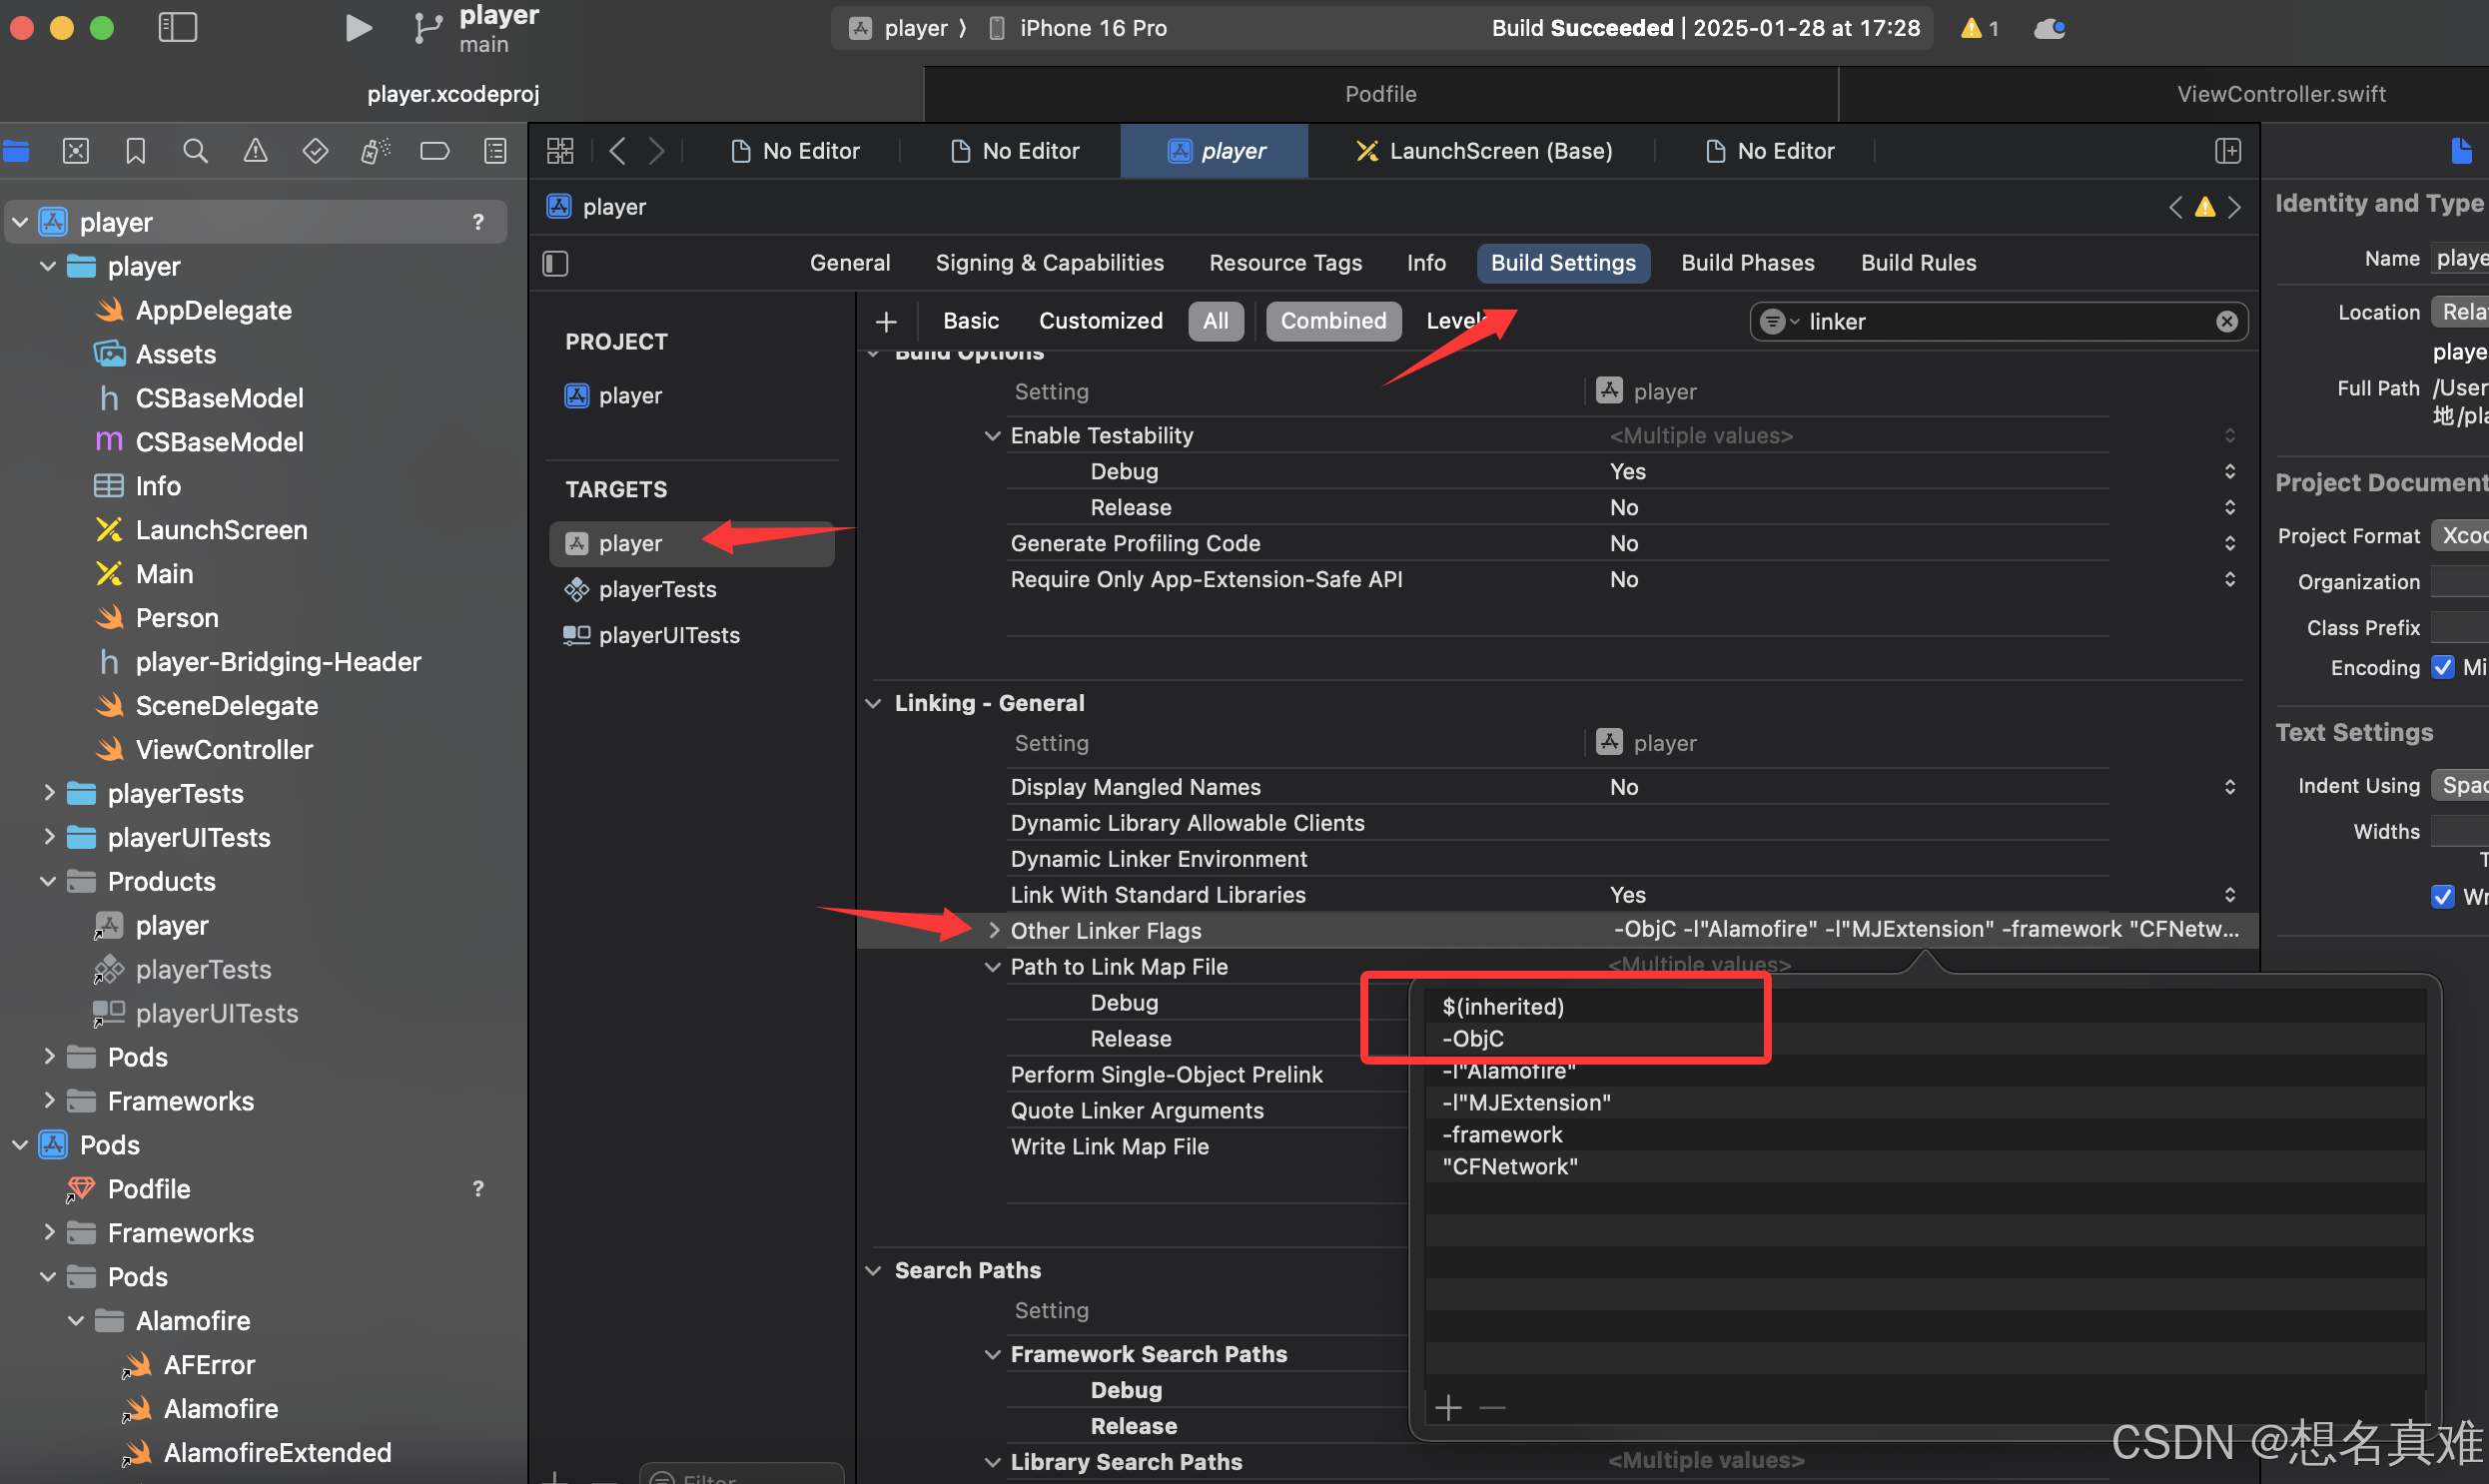Click the Add Editor split icon

[x=2227, y=151]
